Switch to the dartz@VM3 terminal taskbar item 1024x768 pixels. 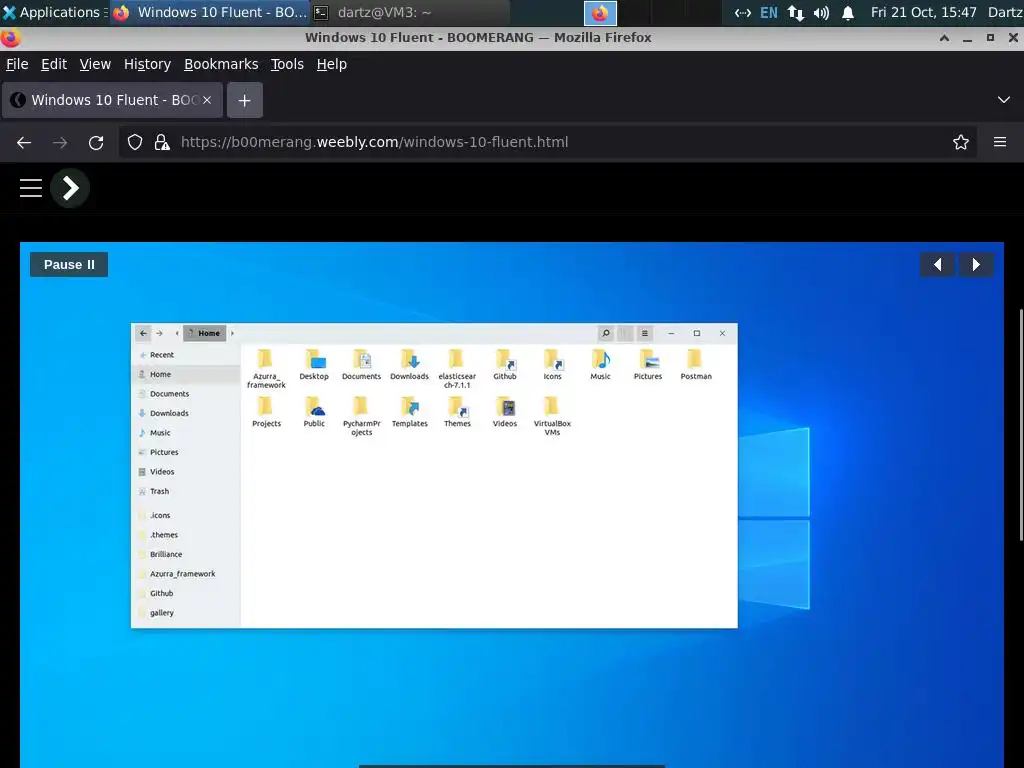(409, 12)
